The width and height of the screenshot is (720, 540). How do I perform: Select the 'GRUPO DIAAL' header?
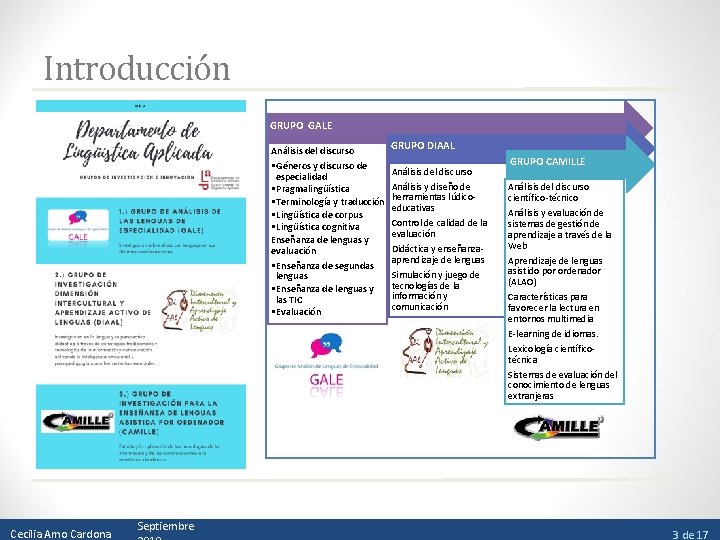point(422,146)
